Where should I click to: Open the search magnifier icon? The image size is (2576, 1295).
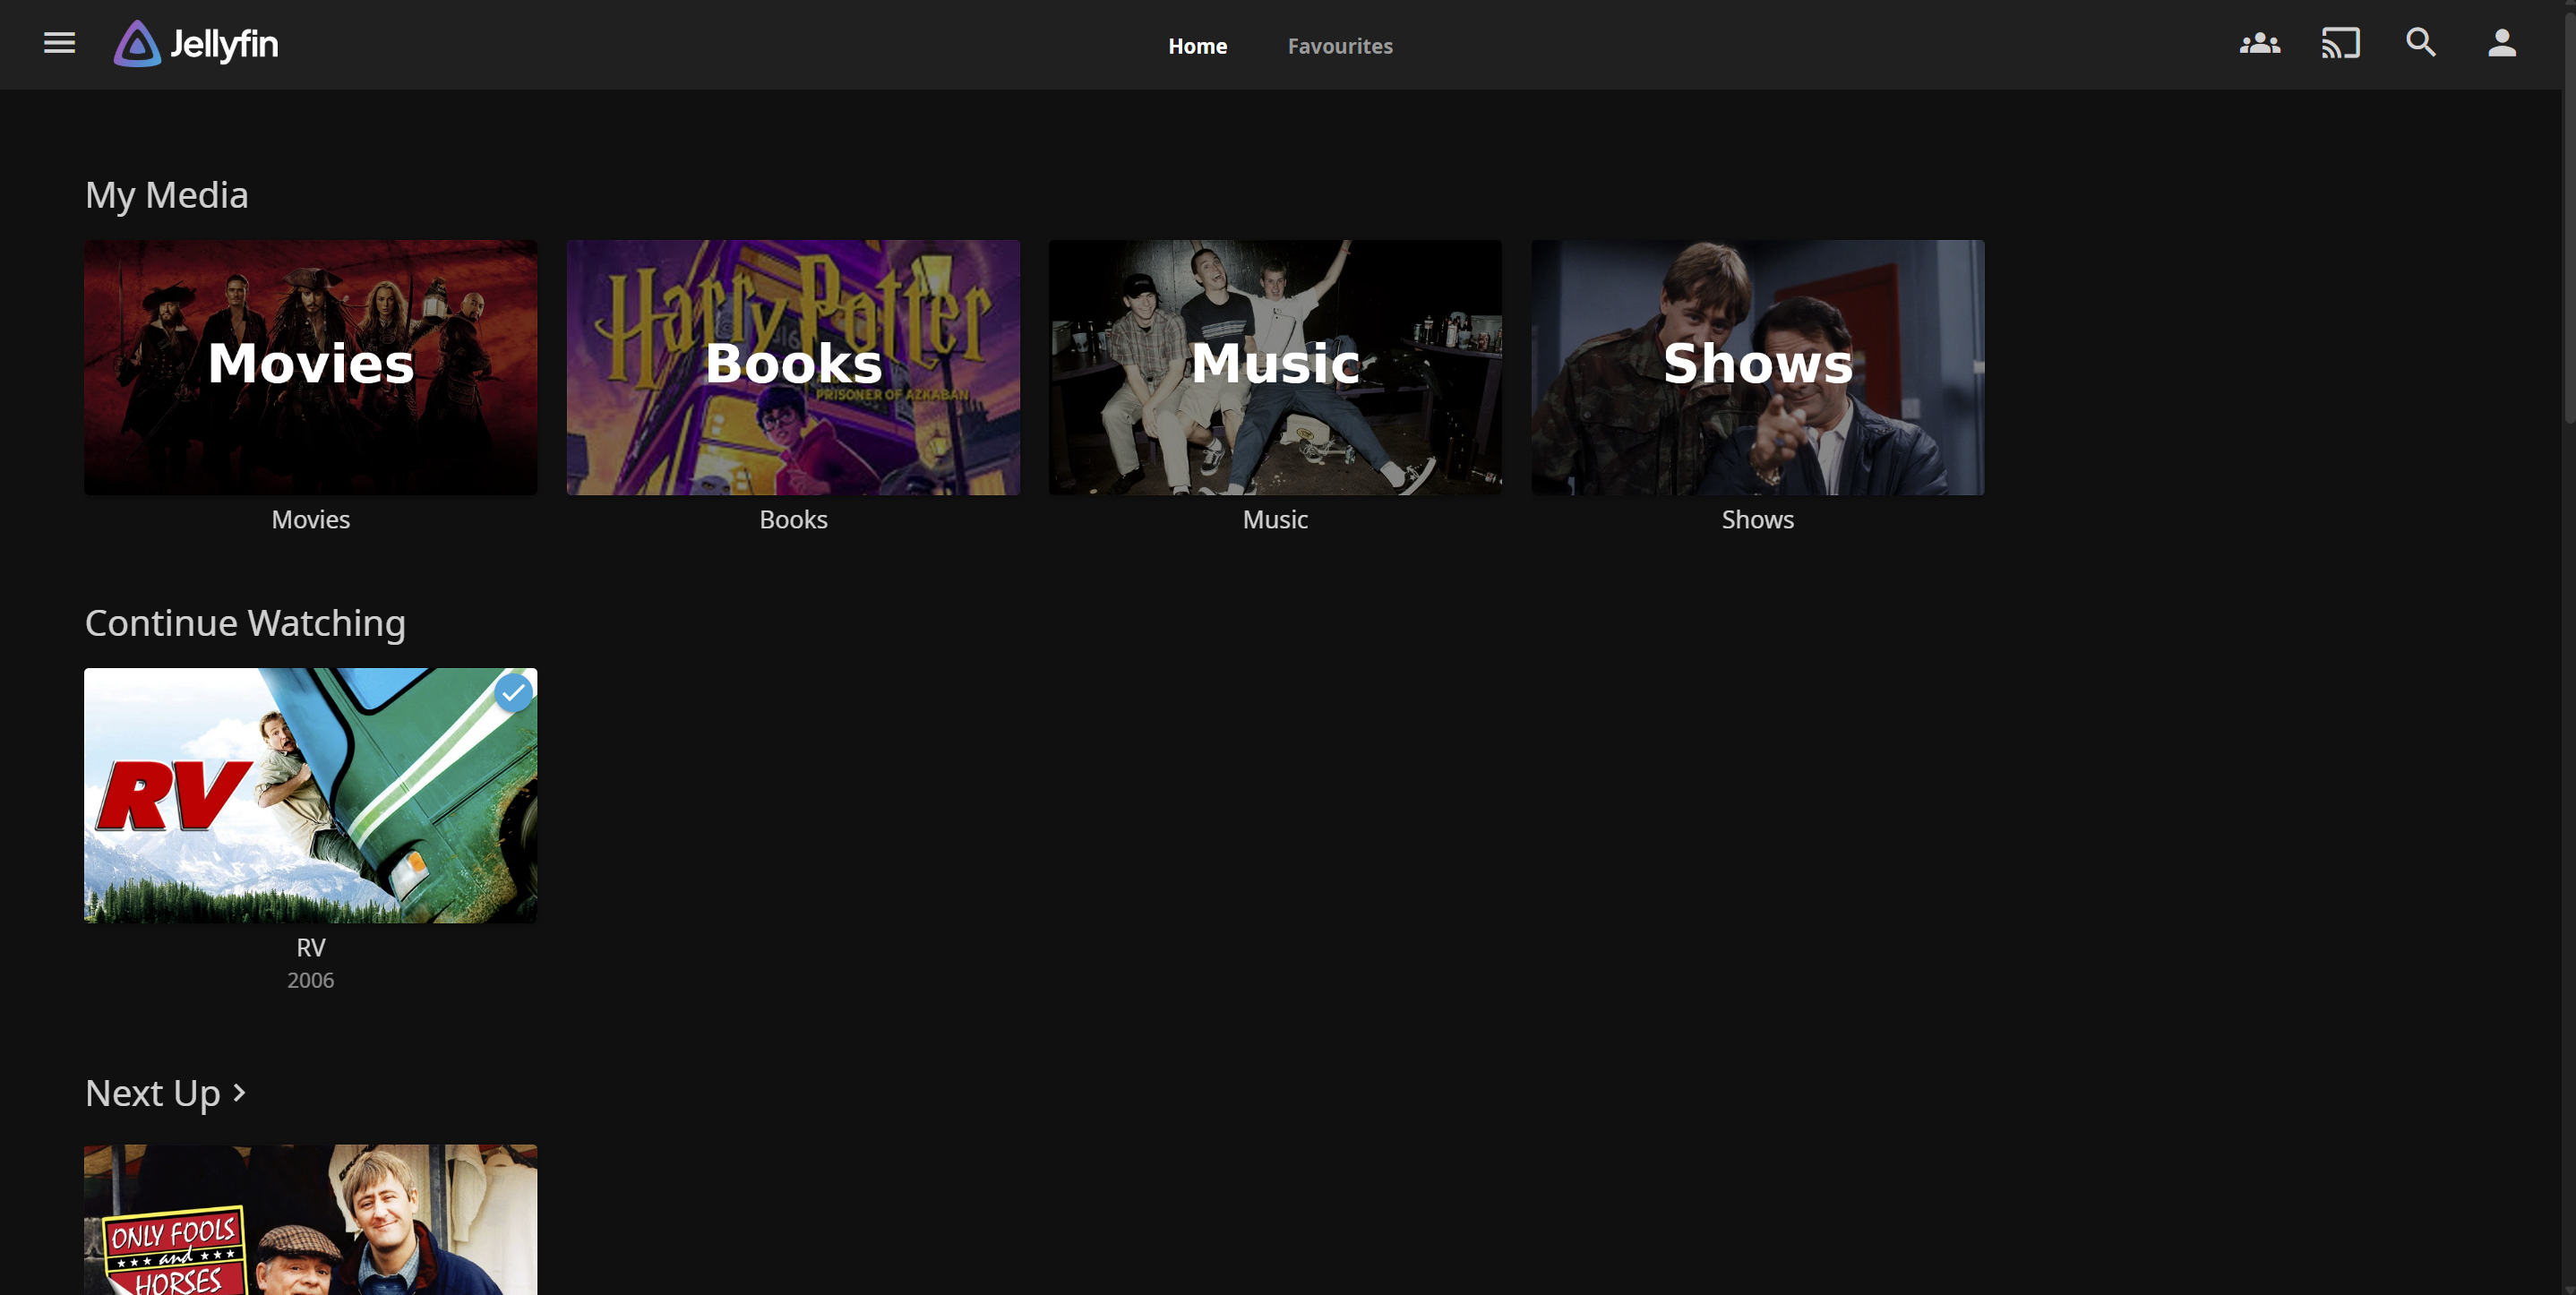2420,43
